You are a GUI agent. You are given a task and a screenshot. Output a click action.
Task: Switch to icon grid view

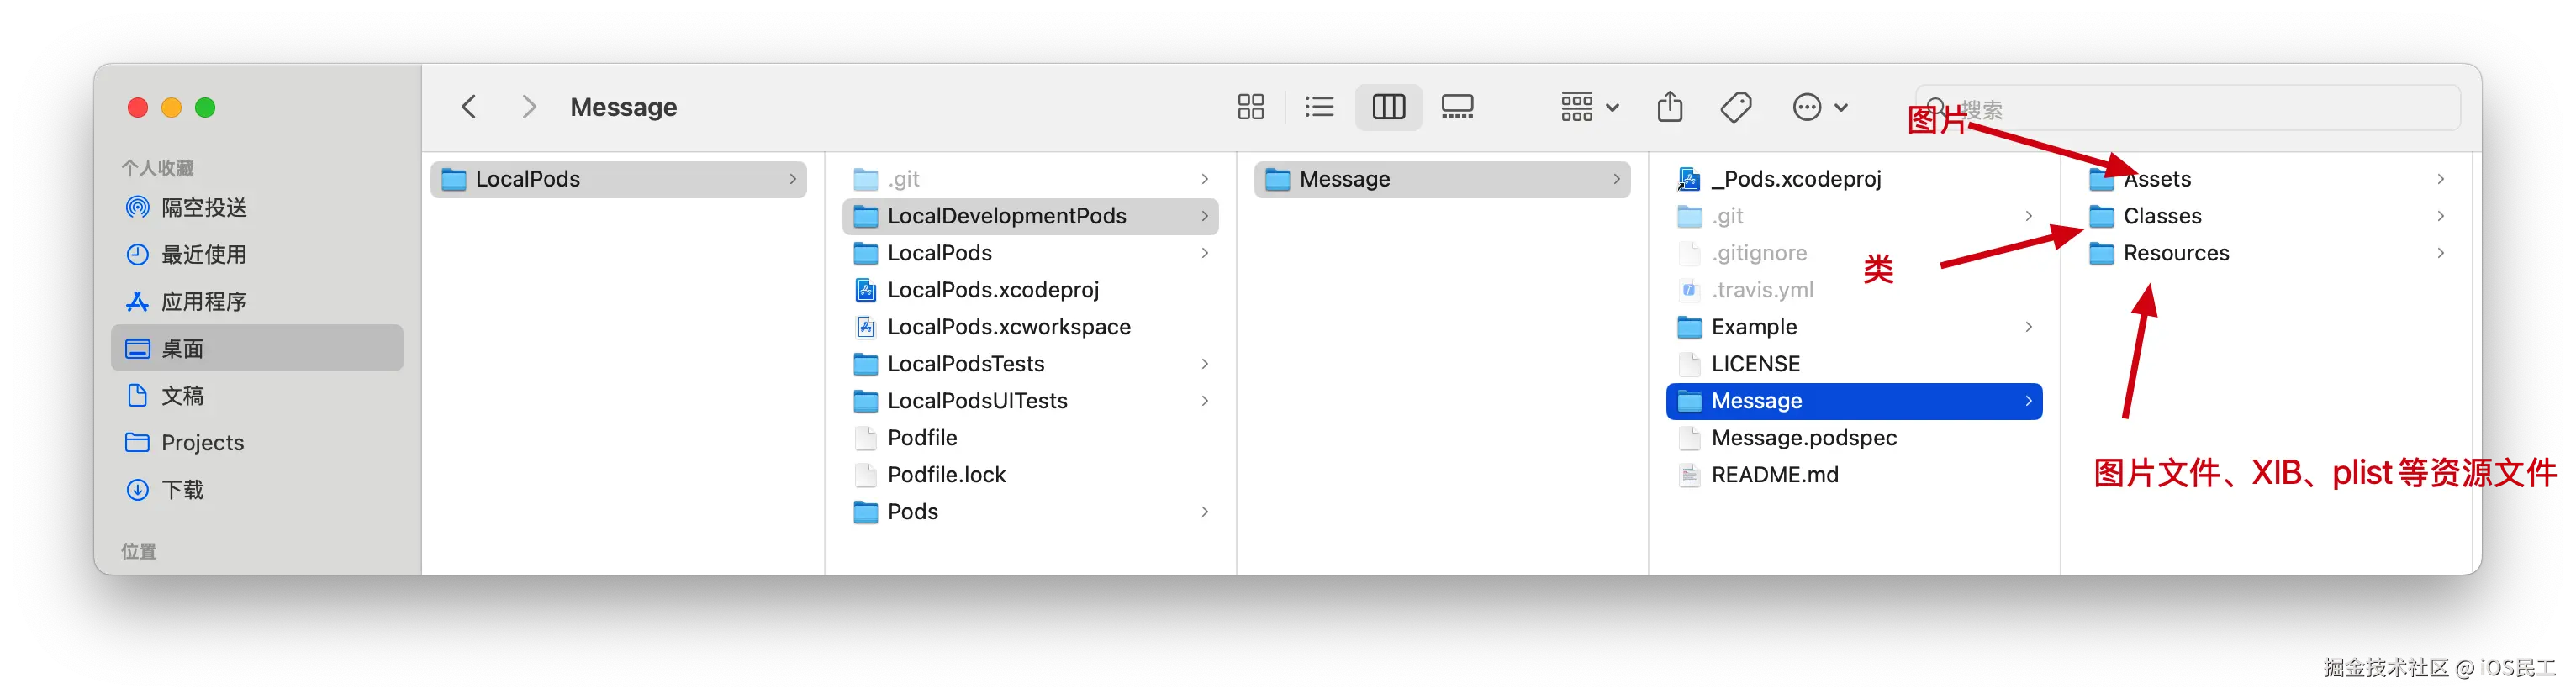click(1251, 107)
